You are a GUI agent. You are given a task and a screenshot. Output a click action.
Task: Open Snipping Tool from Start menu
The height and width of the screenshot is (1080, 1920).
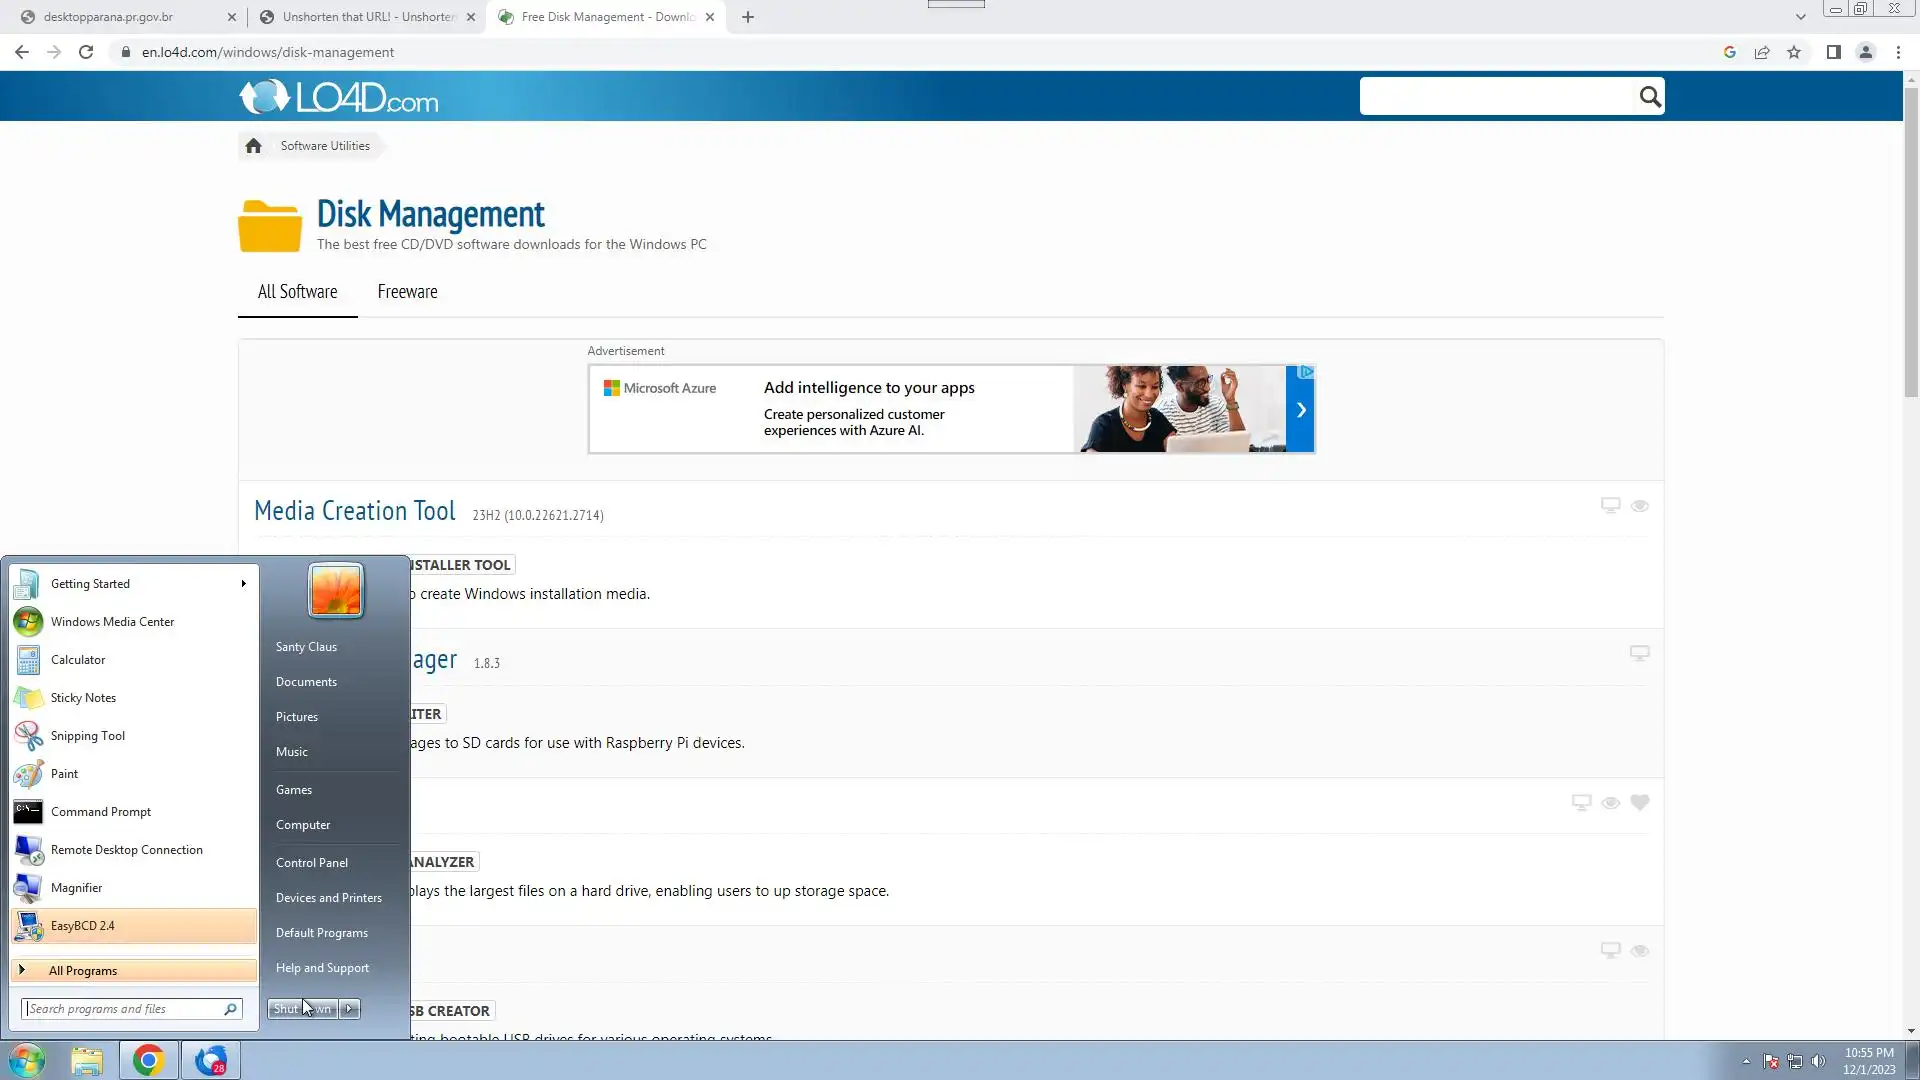tap(88, 736)
